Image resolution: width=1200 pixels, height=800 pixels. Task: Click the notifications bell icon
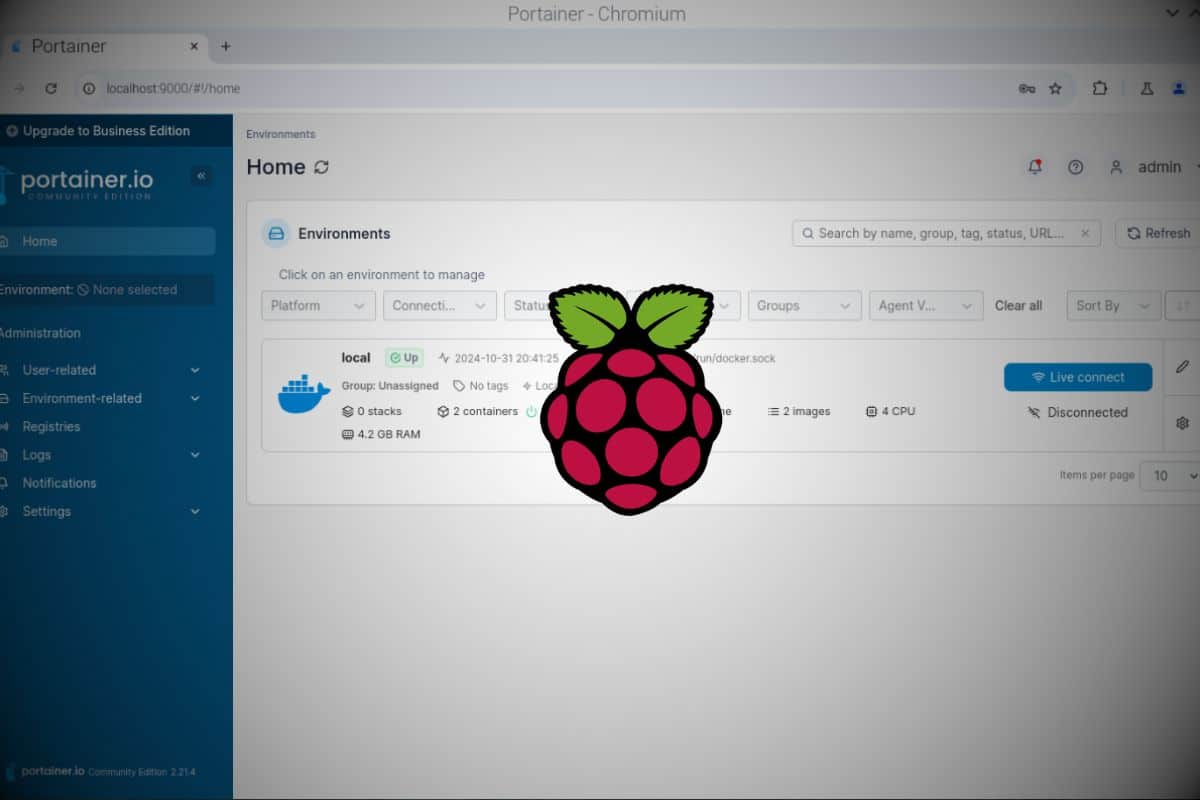tap(1035, 167)
